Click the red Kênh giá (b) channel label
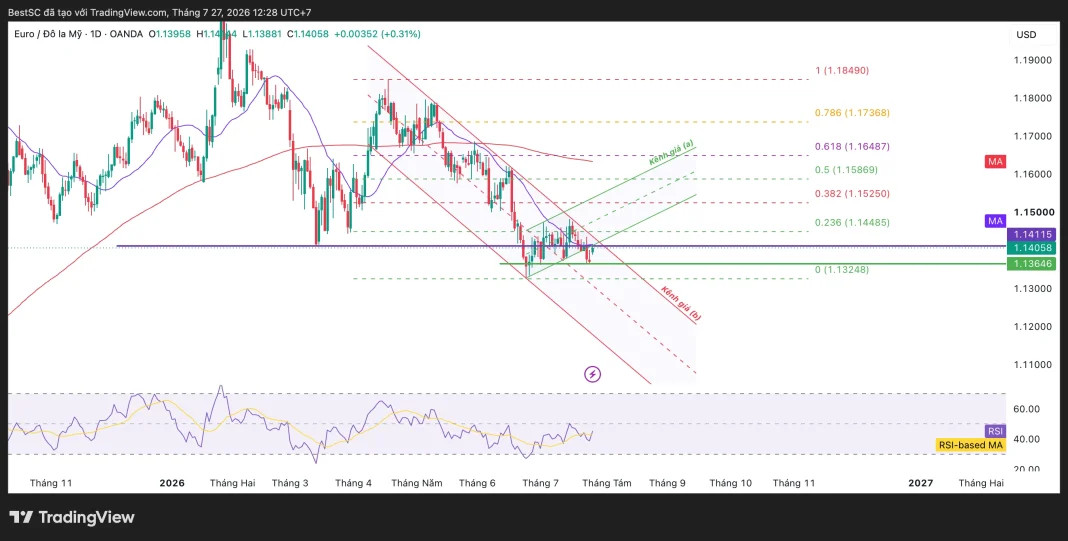 coord(680,303)
